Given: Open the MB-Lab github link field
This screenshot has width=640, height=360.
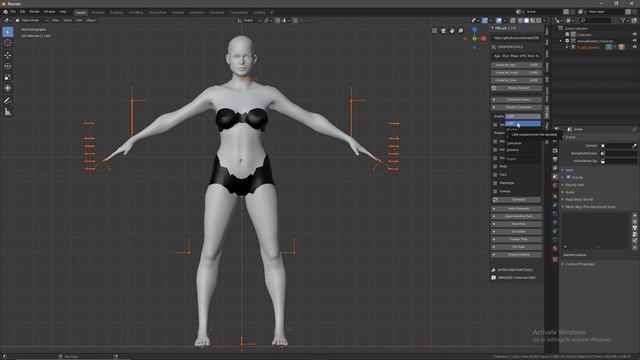Looking at the screenshot, I should tap(516, 38).
